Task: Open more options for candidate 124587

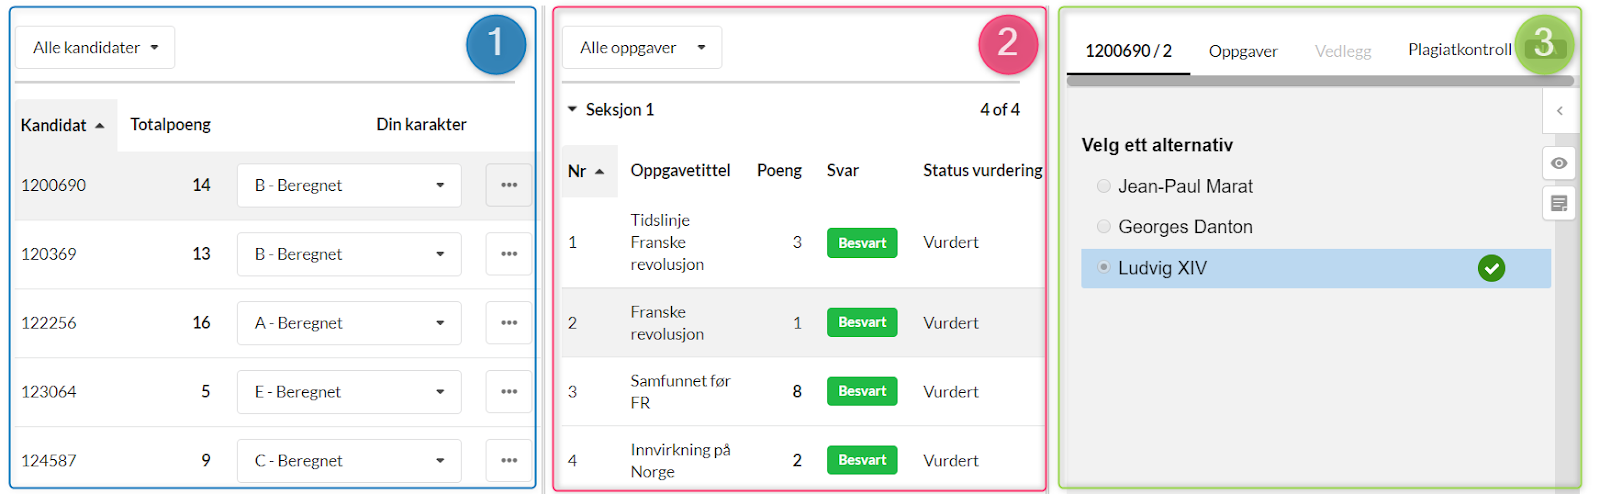Action: 509,461
